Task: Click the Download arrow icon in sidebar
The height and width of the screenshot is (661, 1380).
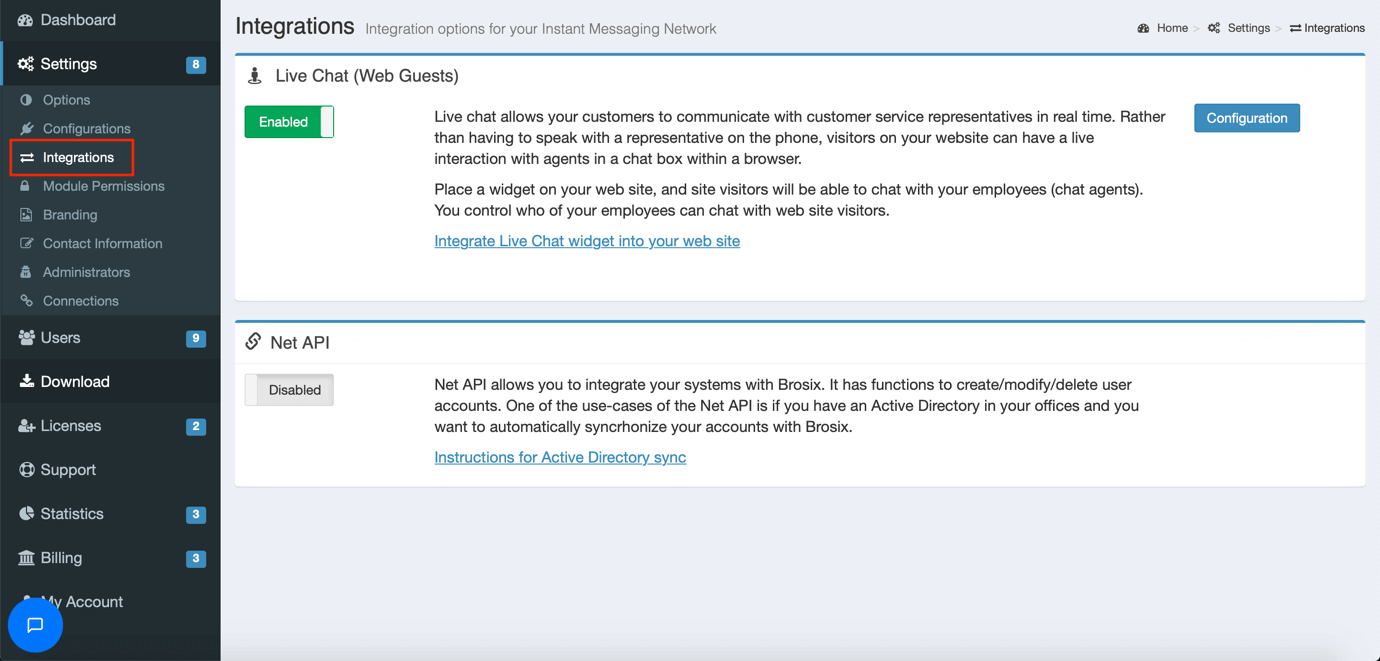Action: point(27,382)
